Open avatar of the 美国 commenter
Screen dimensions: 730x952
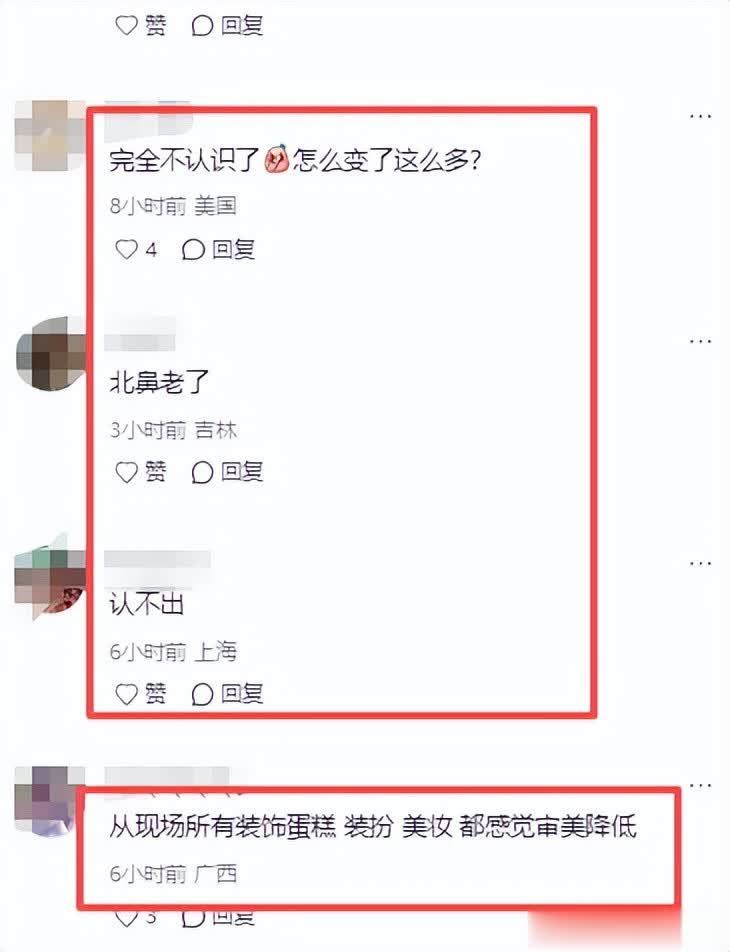tap(50, 135)
